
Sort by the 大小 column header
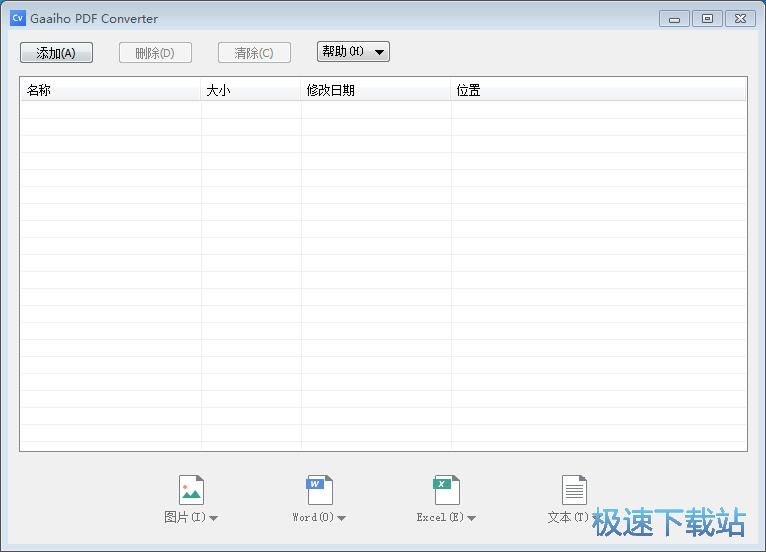pos(251,90)
